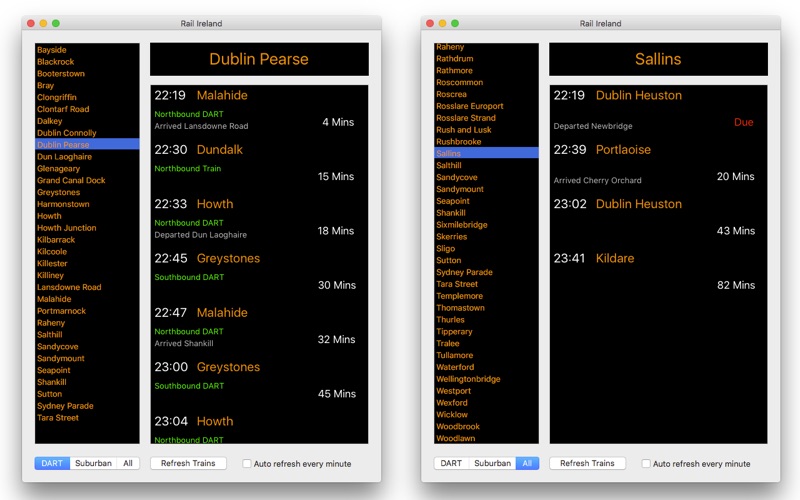Select Suburban segment in left window

pyautogui.click(x=93, y=463)
